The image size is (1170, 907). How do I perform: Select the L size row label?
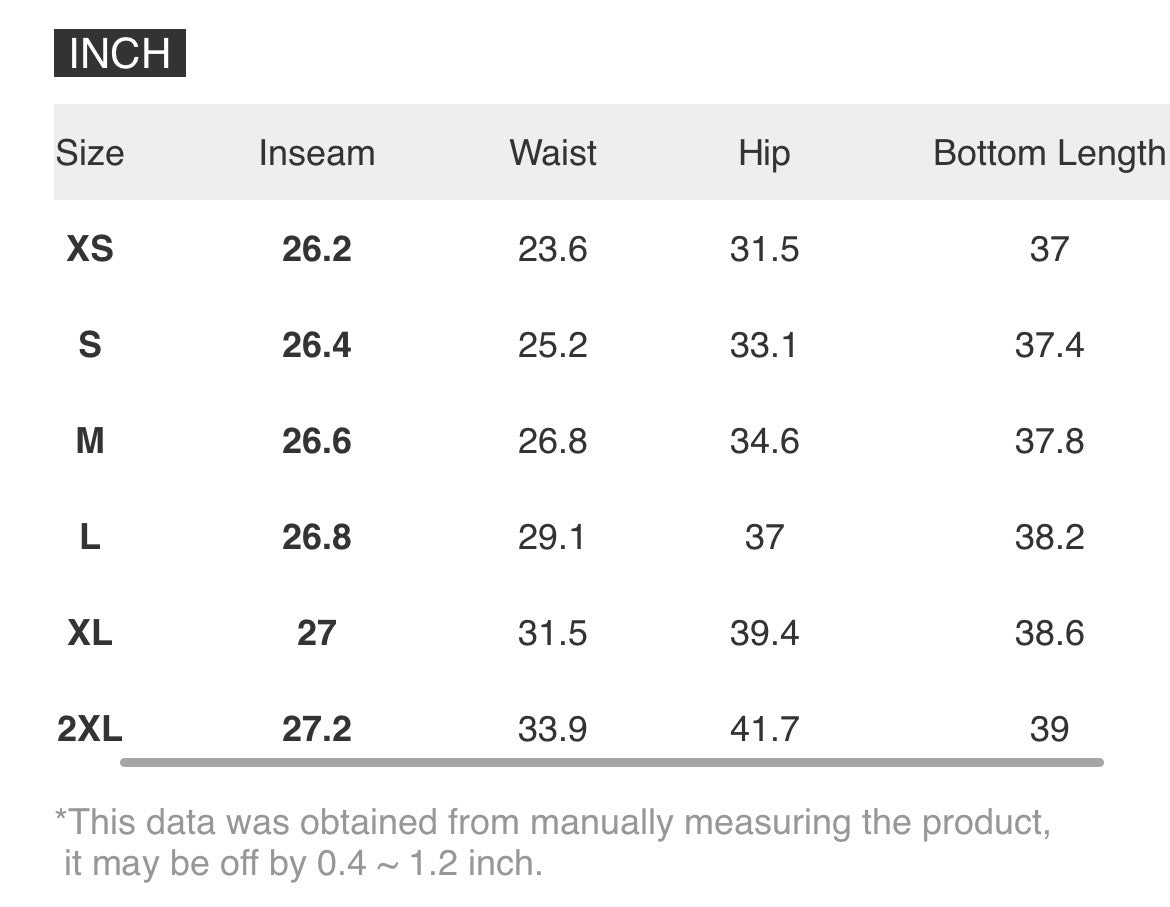[x=90, y=537]
